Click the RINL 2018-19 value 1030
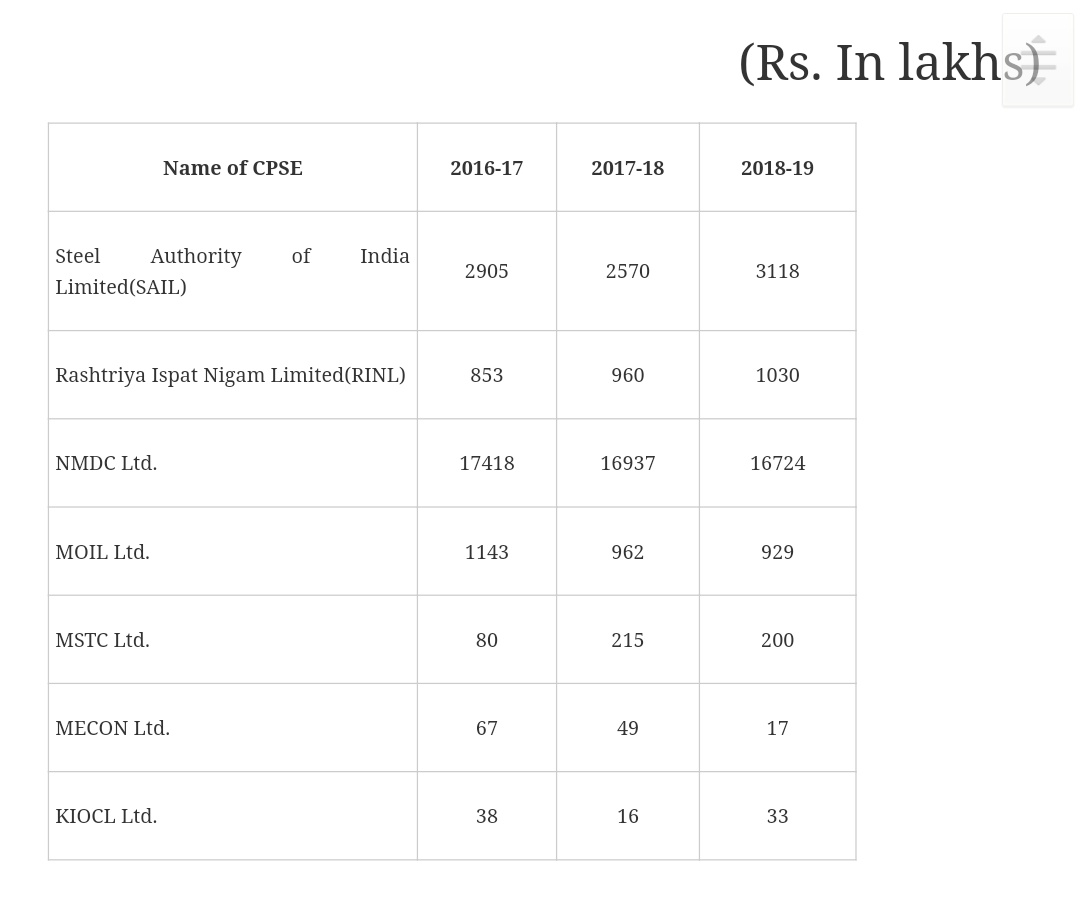The height and width of the screenshot is (903, 1080). click(777, 375)
